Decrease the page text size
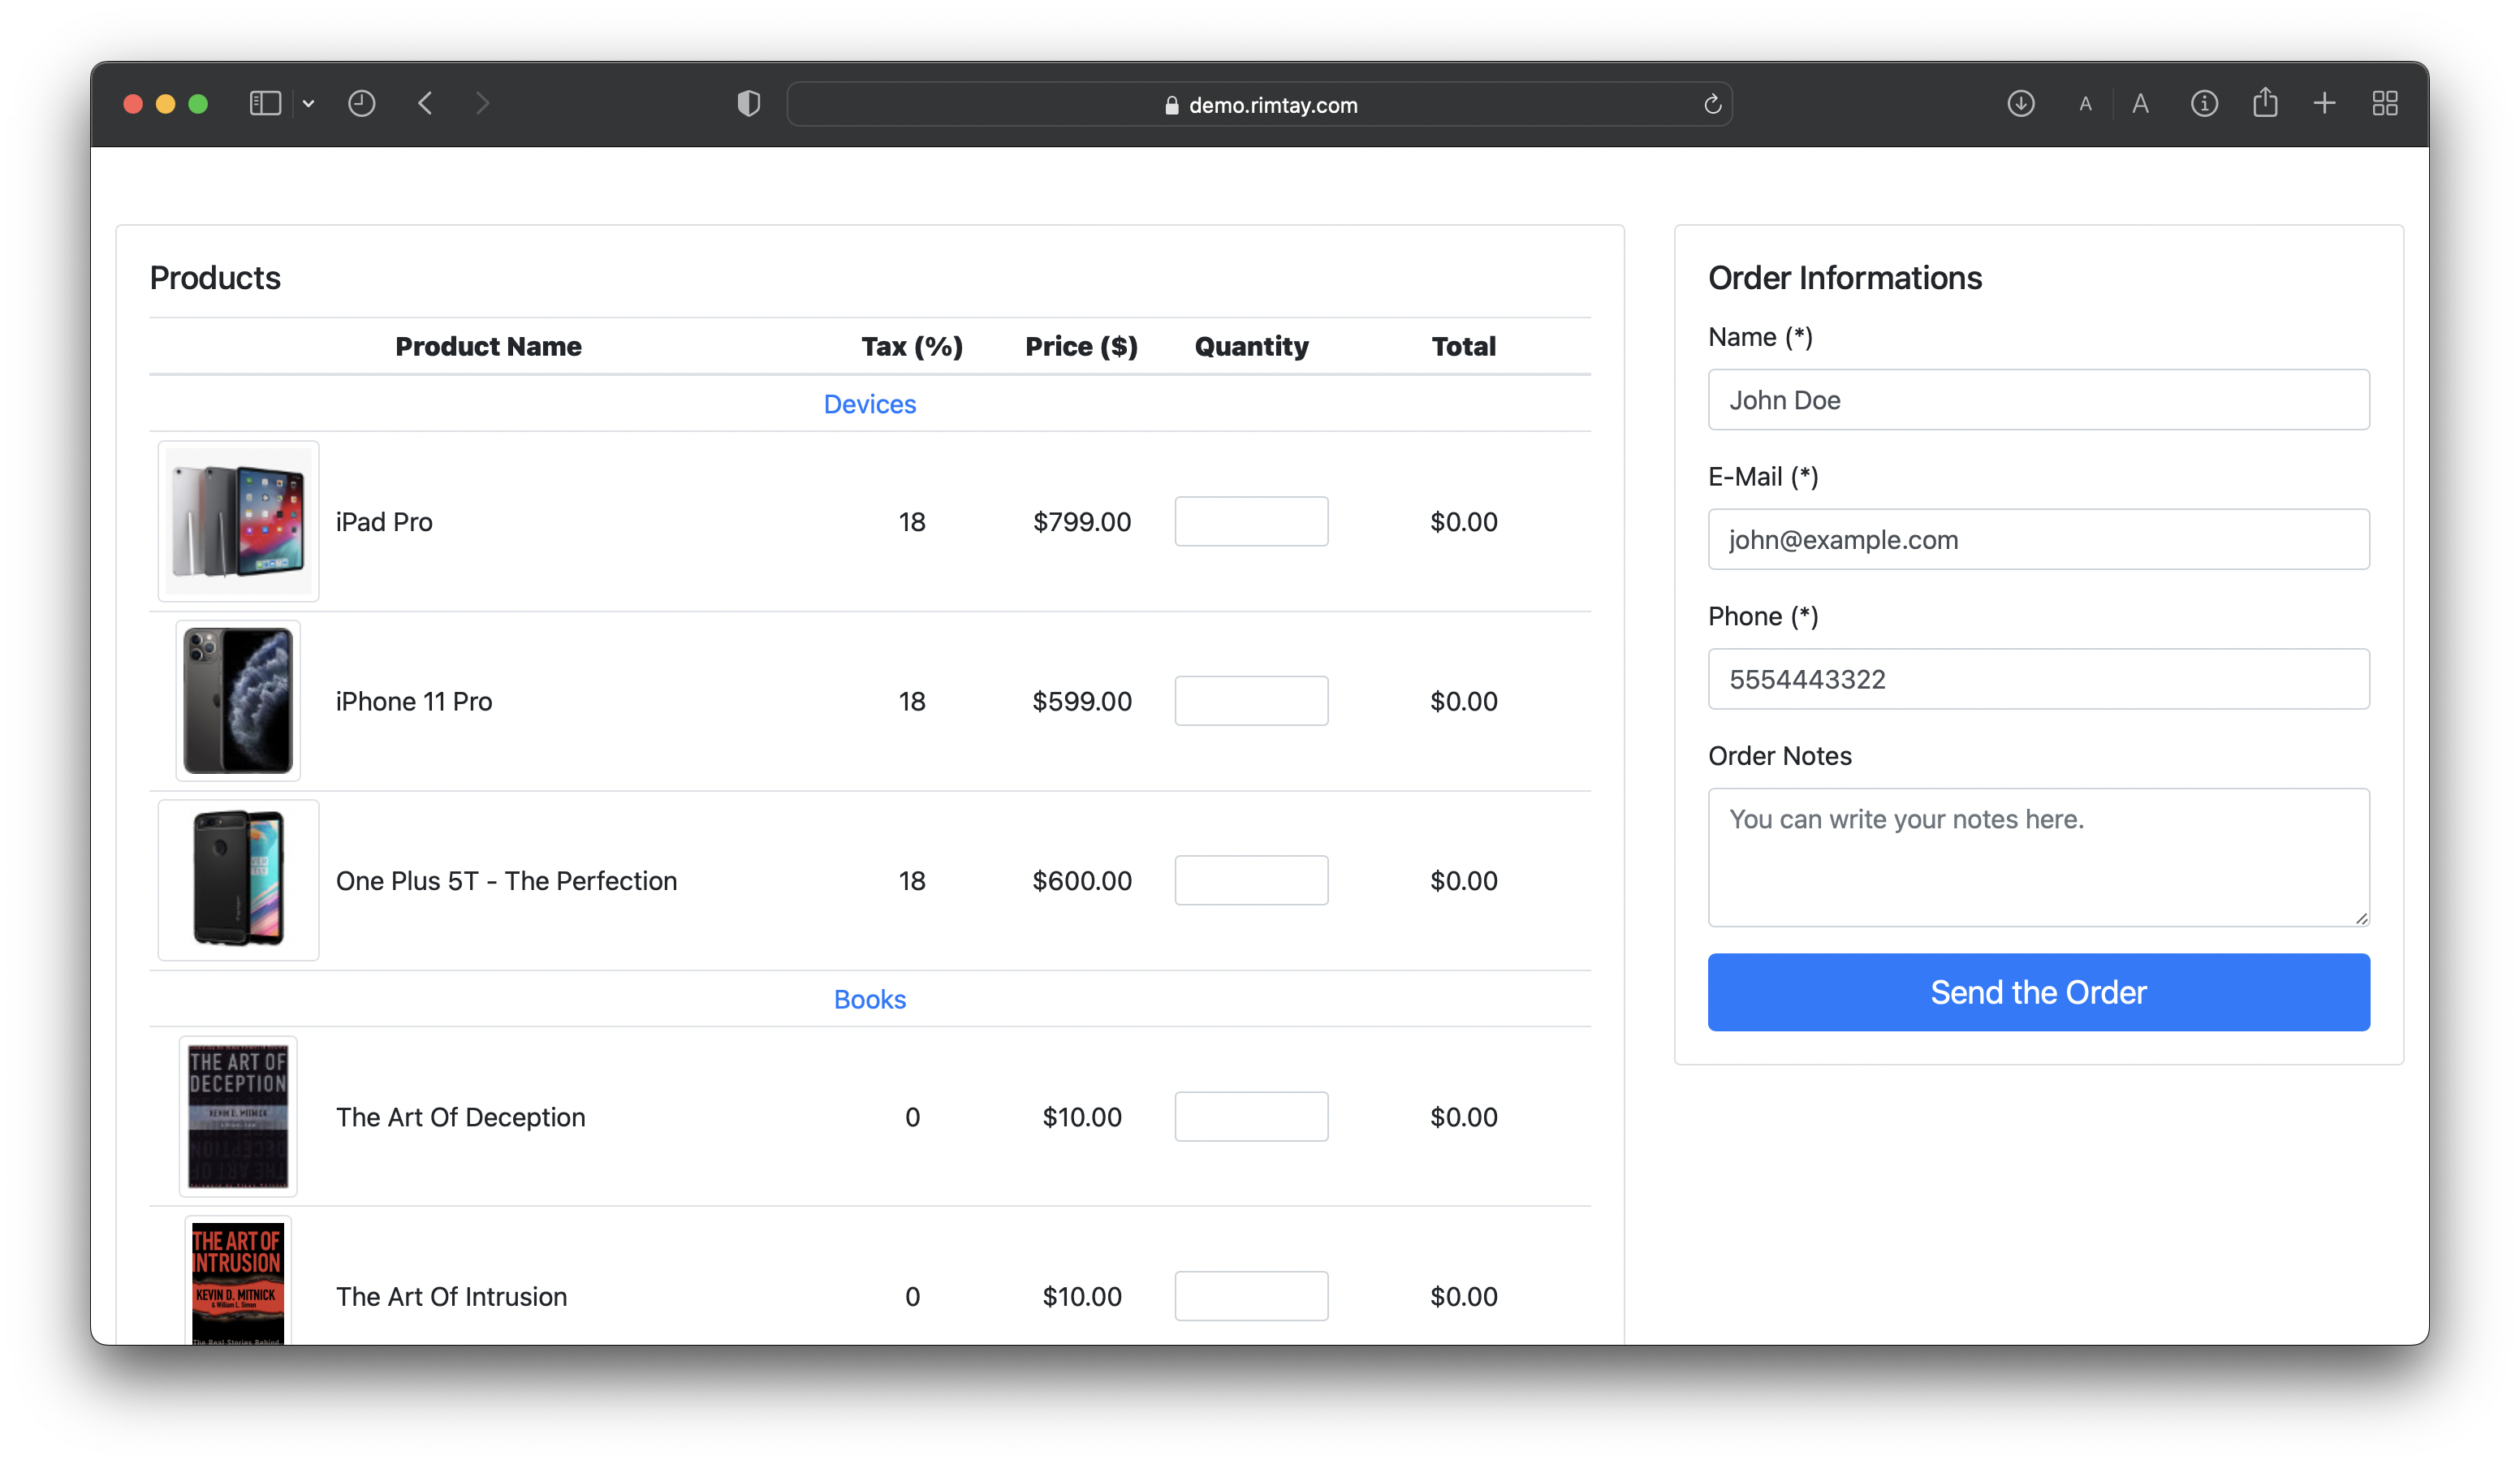2520x1465 pixels. pos(2085,103)
